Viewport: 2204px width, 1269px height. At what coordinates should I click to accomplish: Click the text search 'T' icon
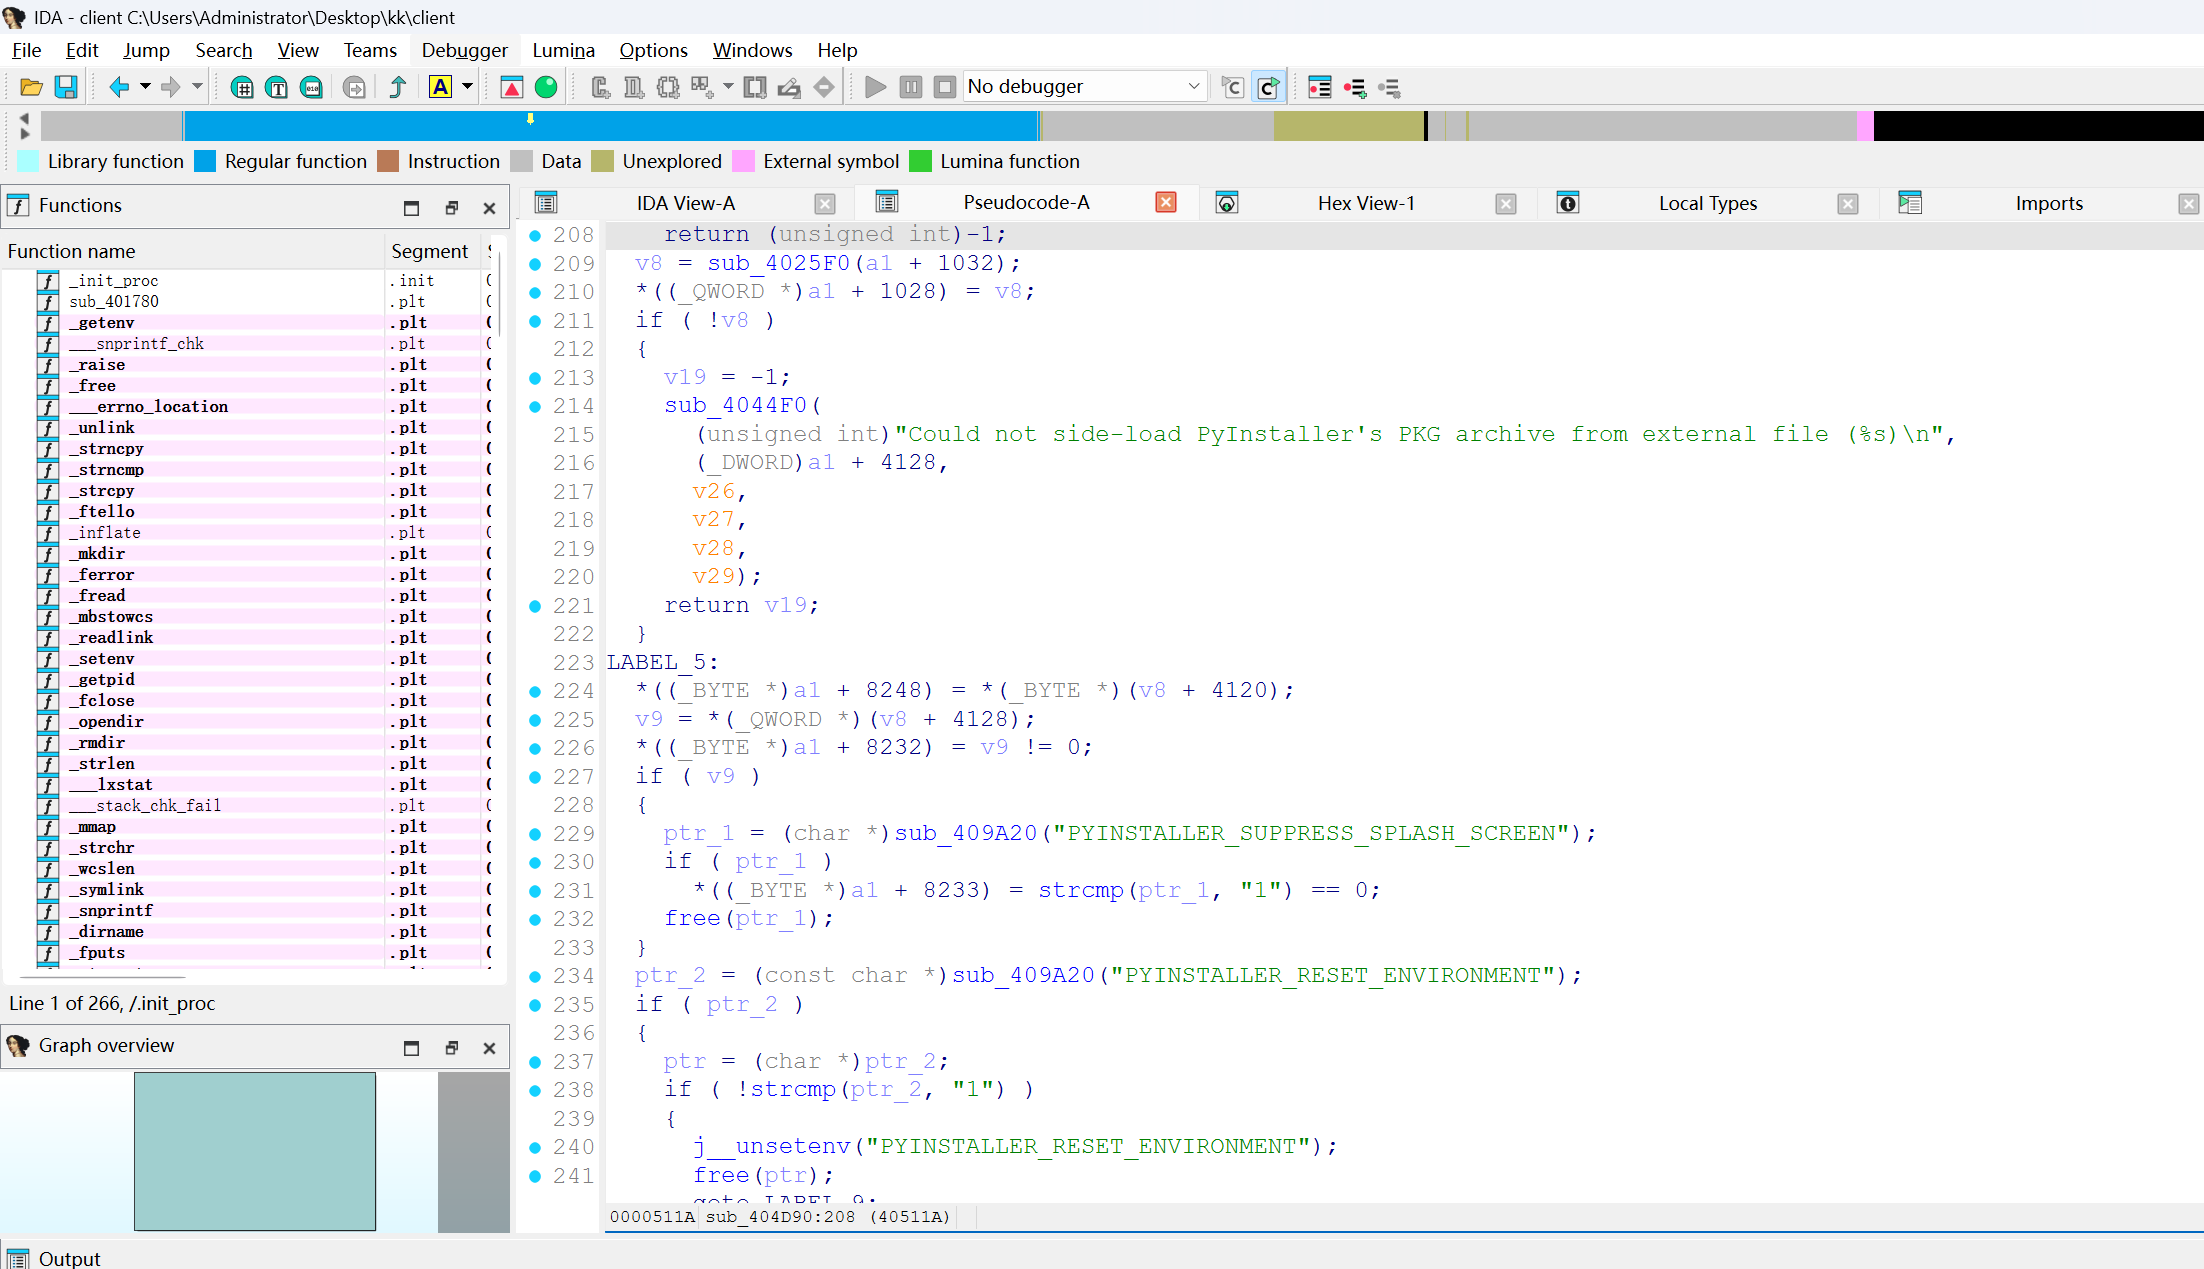(277, 87)
